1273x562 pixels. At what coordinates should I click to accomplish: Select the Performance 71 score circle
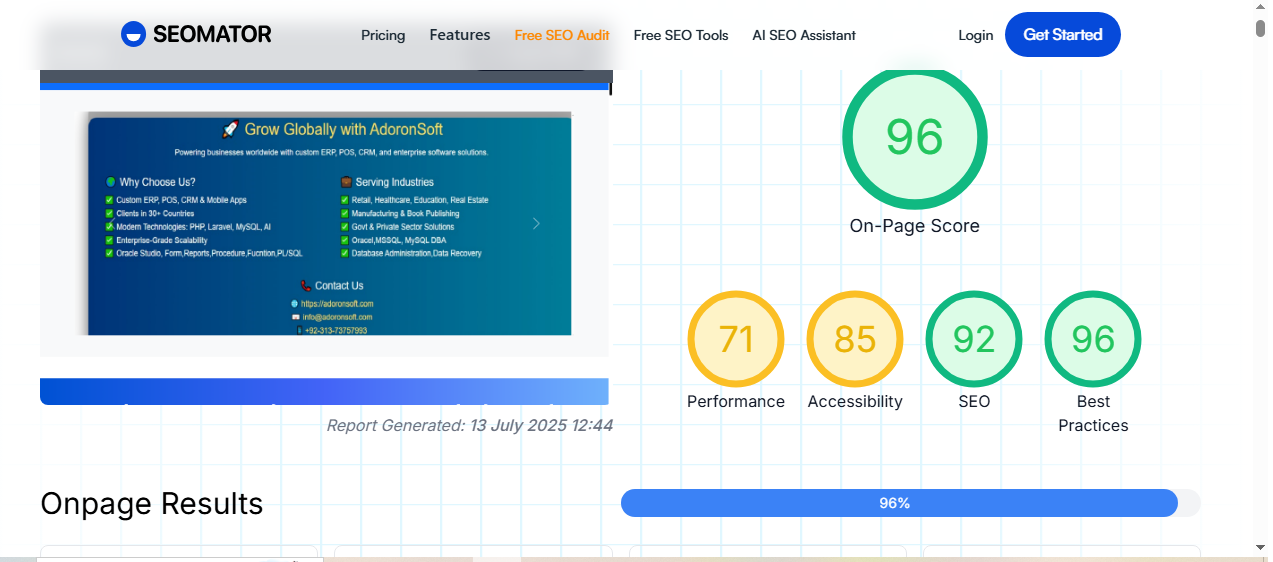click(x=736, y=340)
